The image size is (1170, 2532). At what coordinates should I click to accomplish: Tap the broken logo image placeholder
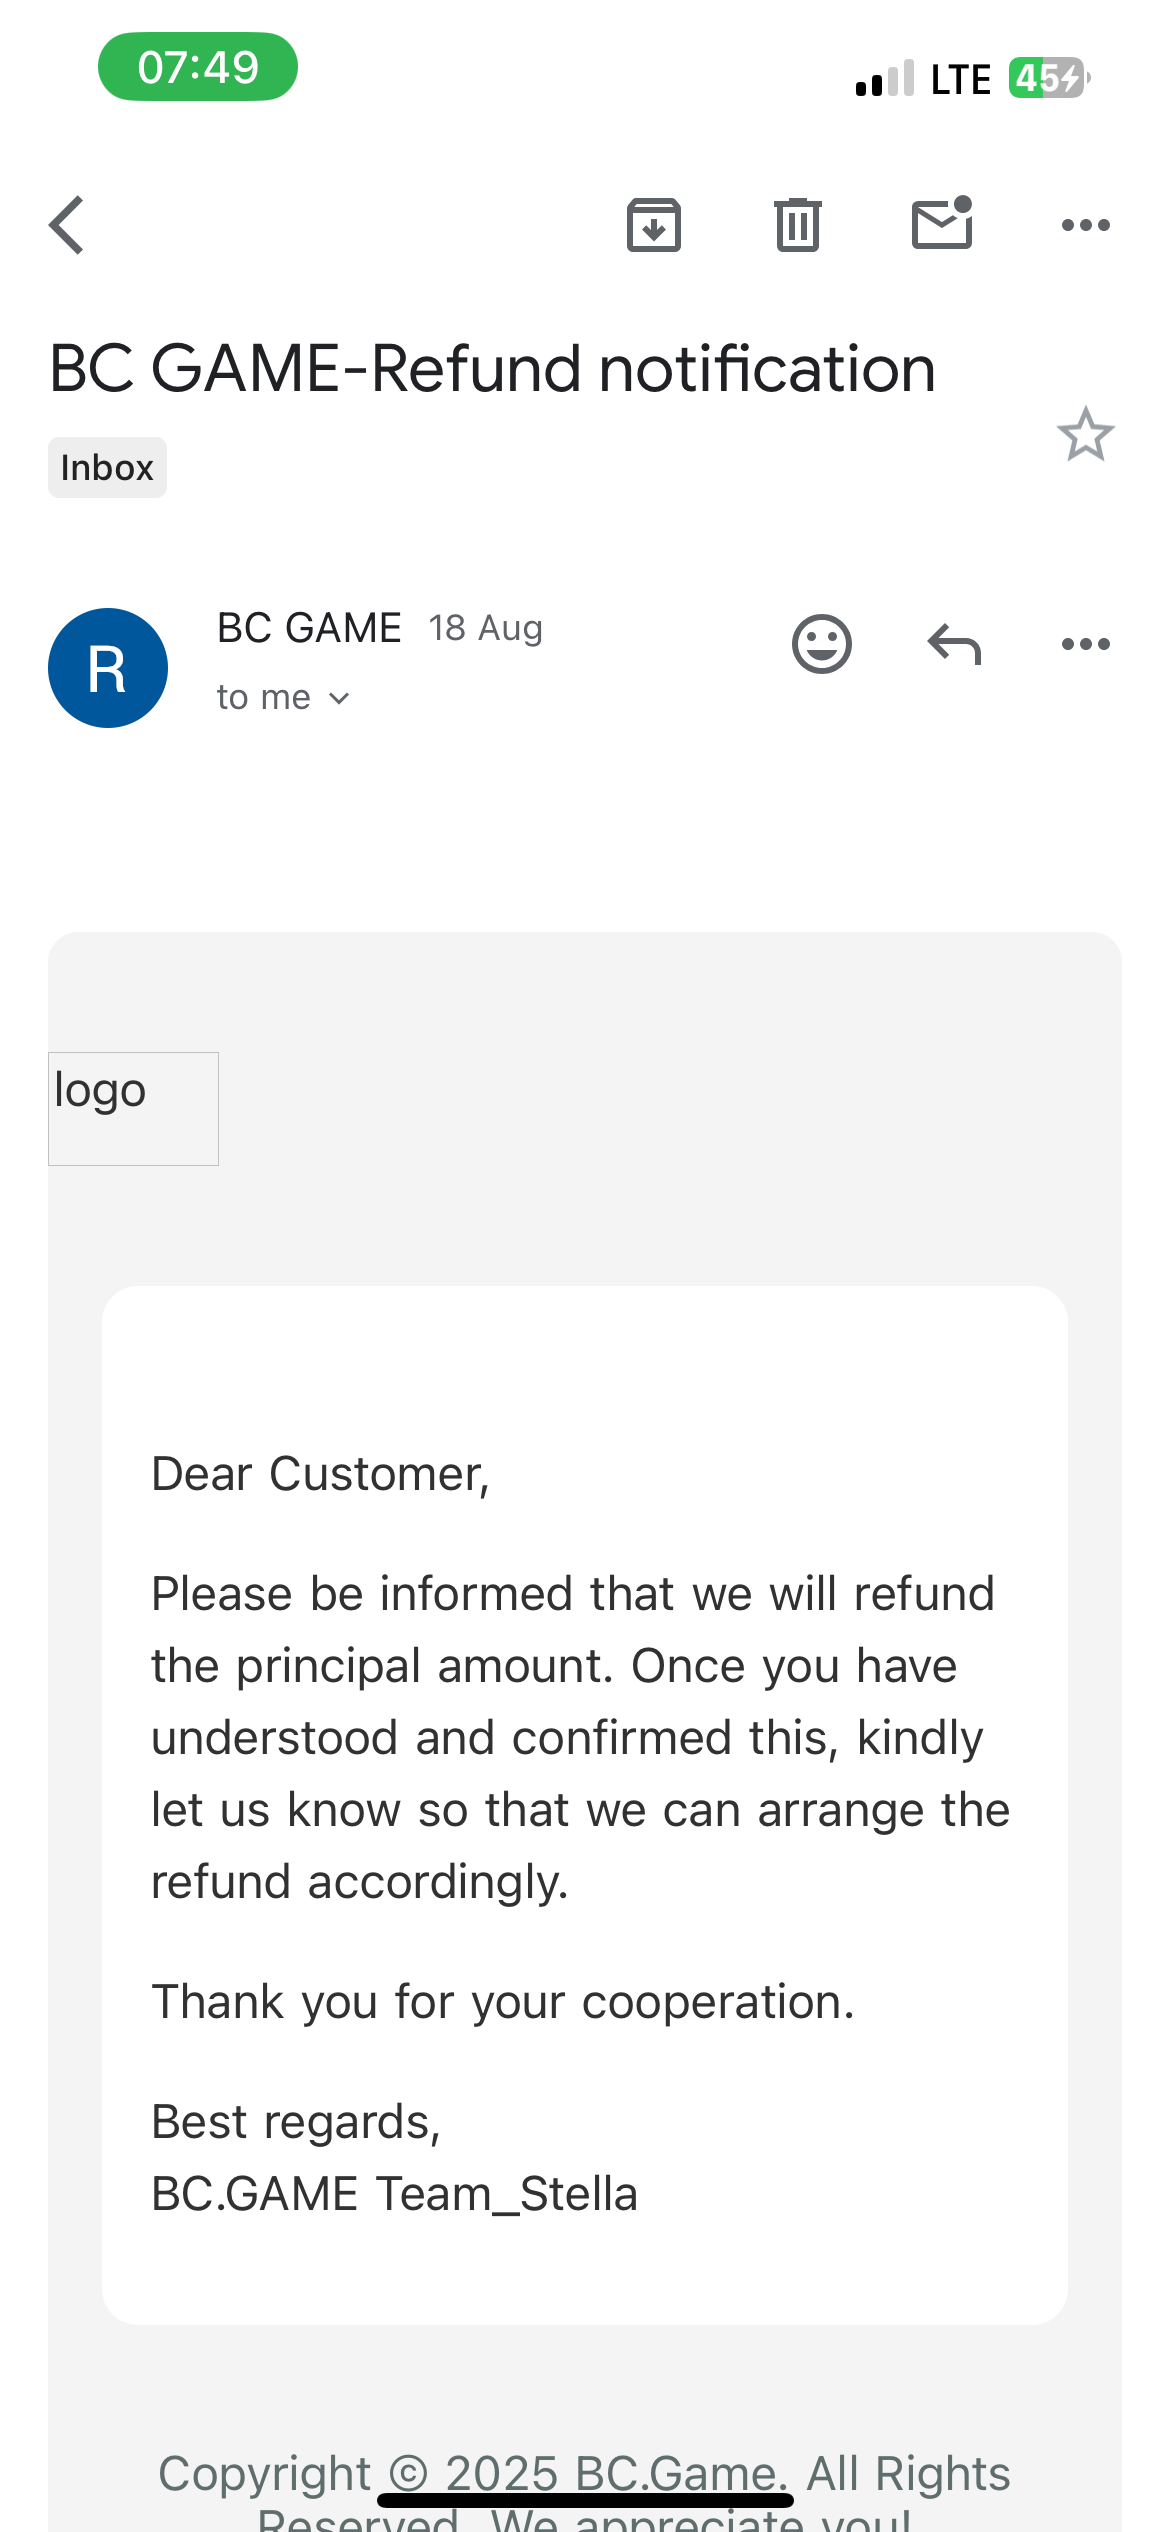[x=133, y=1108]
